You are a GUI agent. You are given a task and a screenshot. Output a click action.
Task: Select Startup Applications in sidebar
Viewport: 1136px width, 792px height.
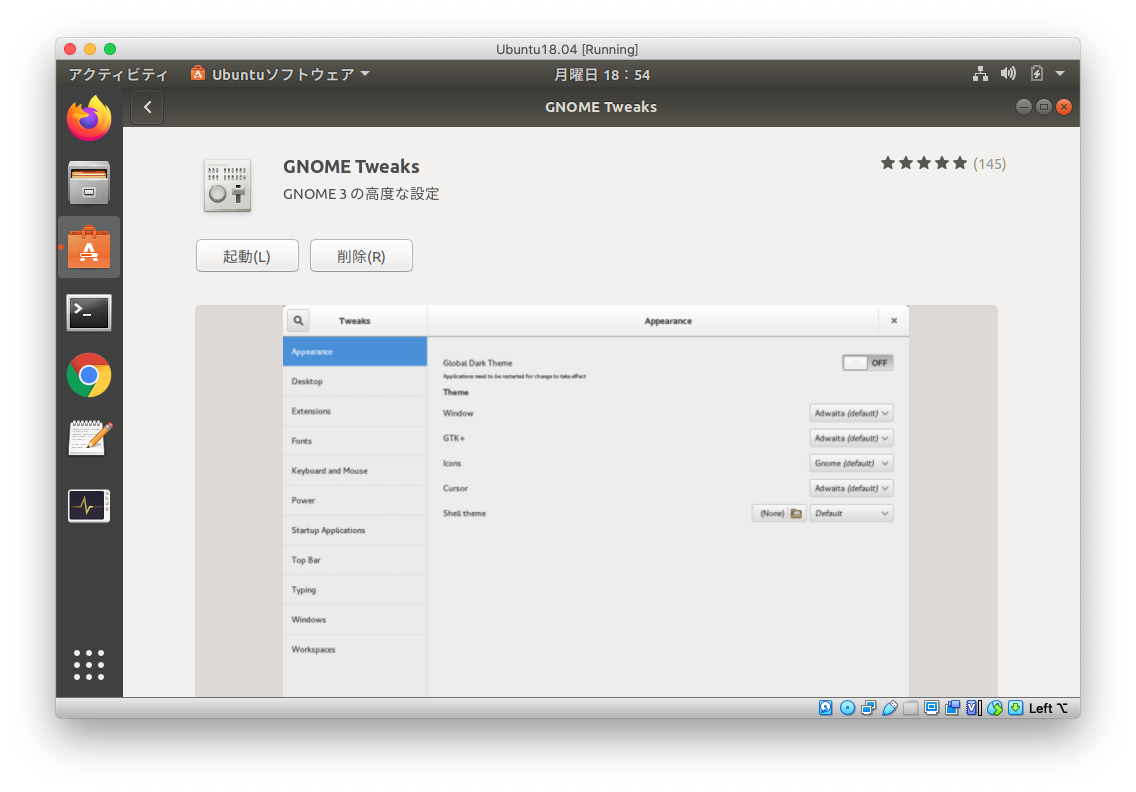point(355,530)
